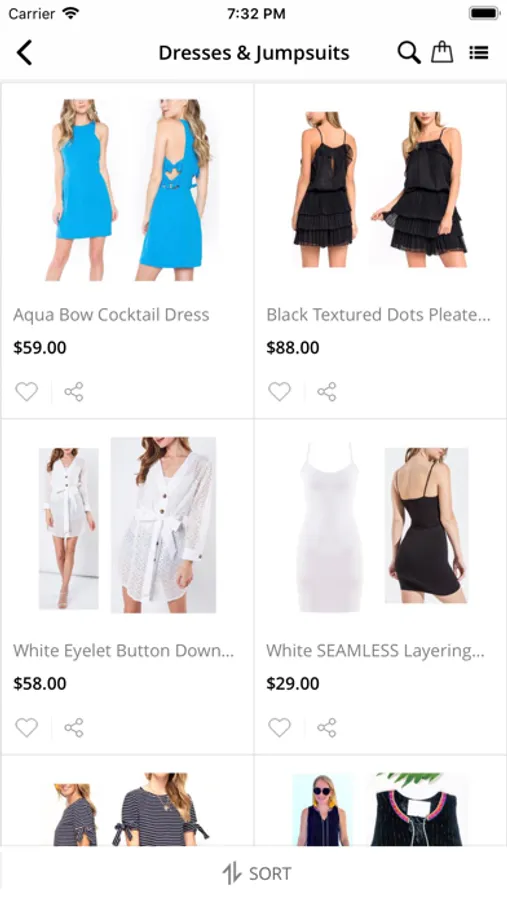Favorite the White Eyelet Button Down dress
This screenshot has width=507, height=900.
click(x=26, y=727)
